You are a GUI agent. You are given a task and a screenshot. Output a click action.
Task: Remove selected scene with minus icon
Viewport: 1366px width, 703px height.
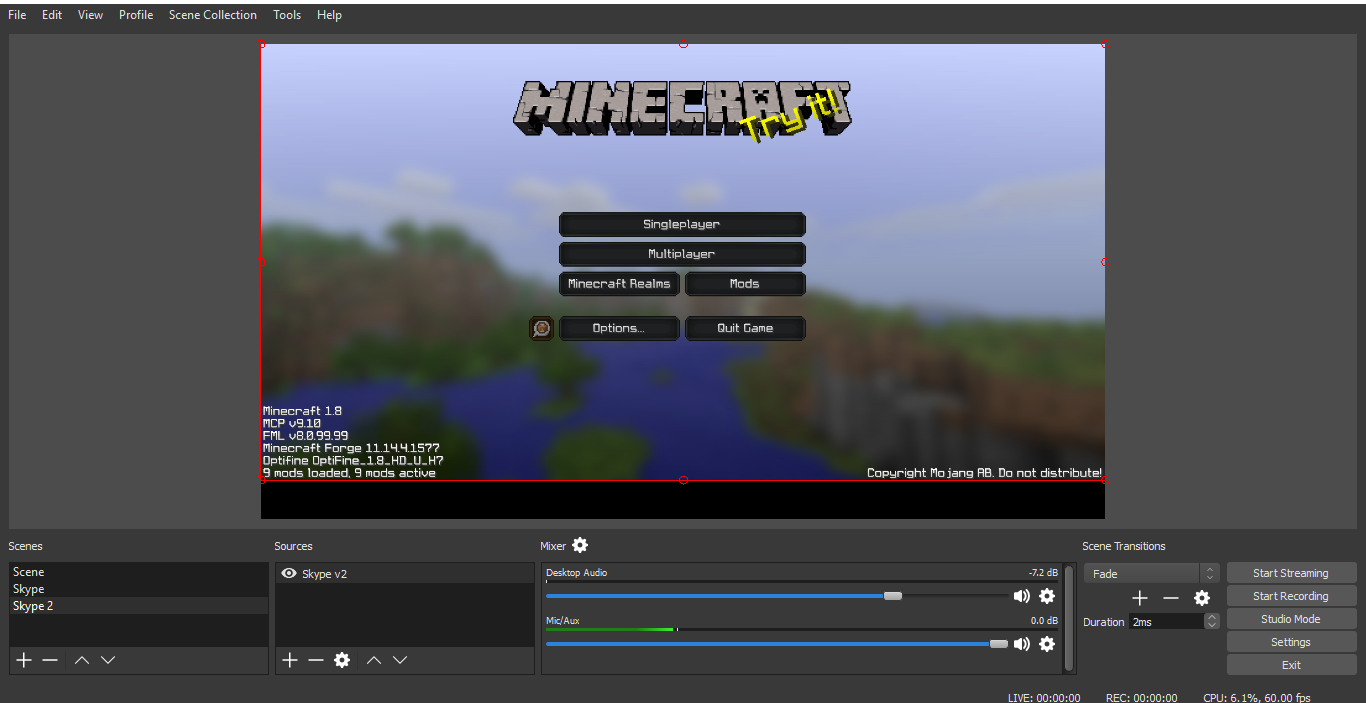(50, 660)
